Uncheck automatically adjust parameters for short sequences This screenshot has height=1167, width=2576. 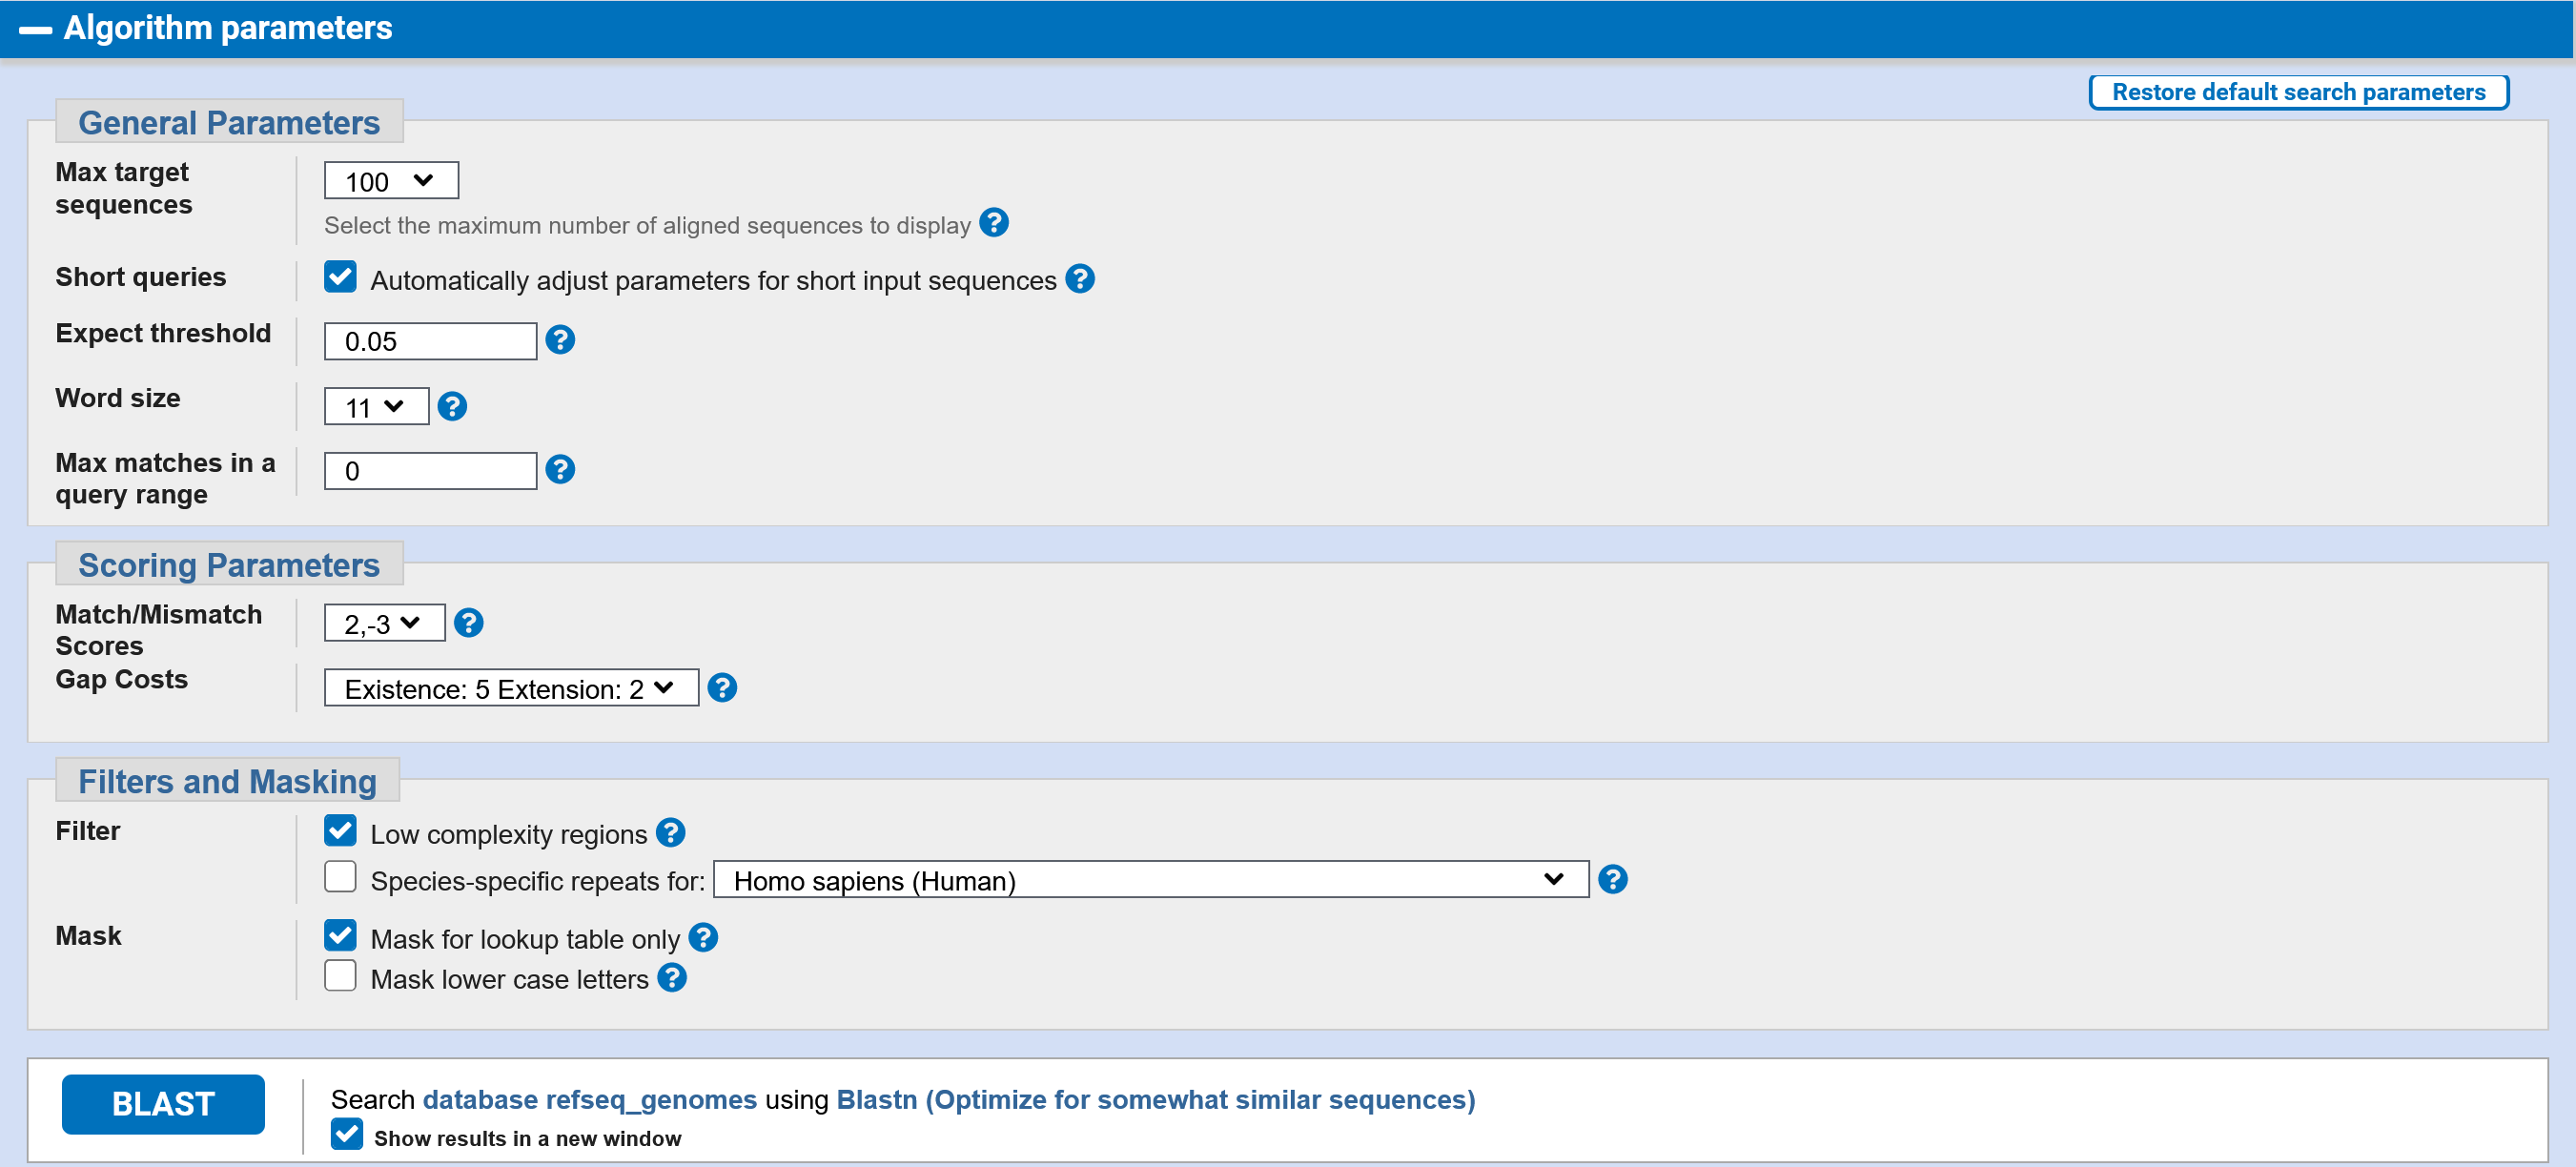click(340, 278)
